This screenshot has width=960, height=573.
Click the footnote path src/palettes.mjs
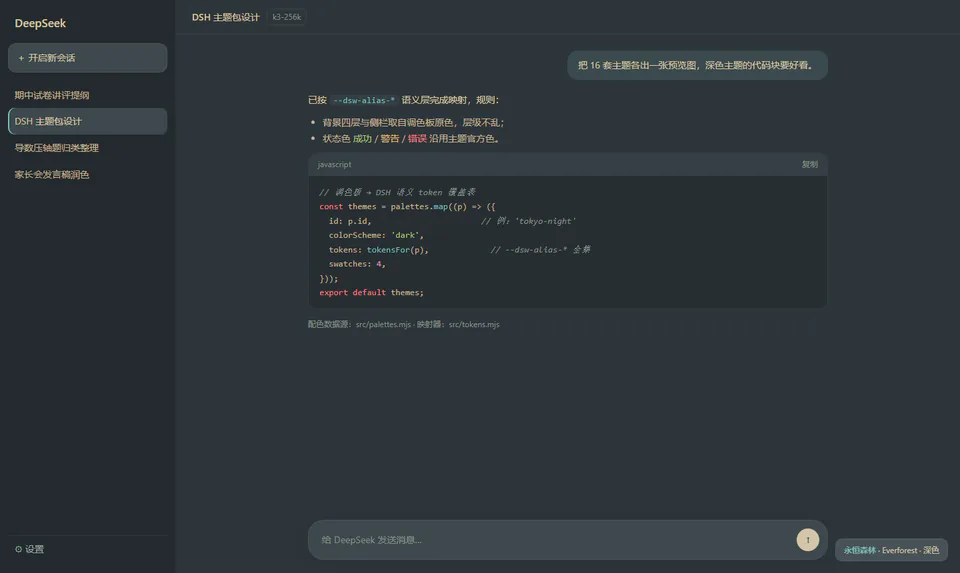point(383,324)
